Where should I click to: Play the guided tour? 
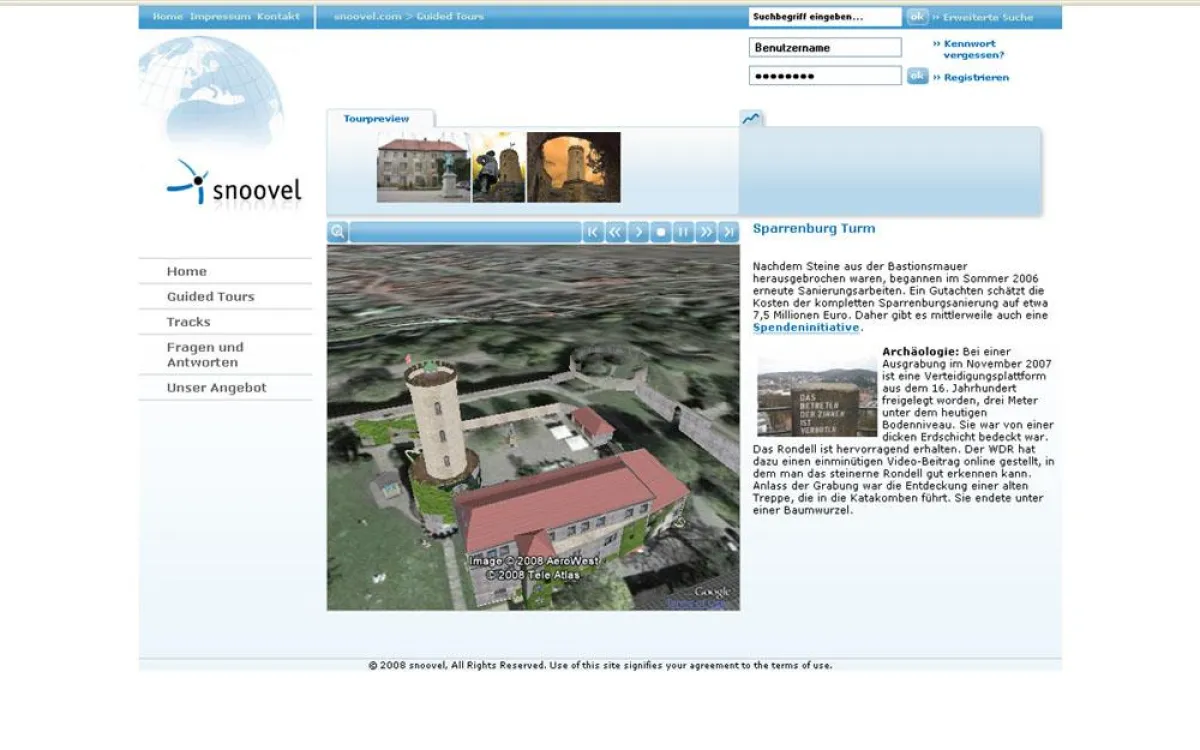pyautogui.click(x=638, y=232)
